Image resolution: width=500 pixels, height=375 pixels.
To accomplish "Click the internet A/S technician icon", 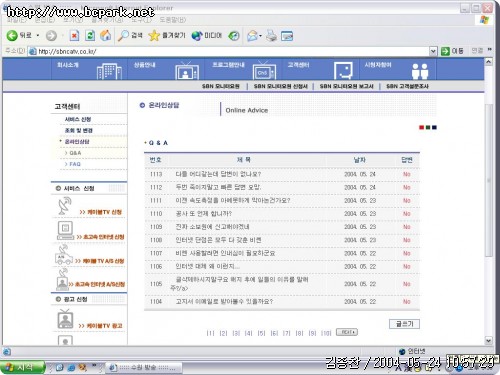I will (62, 280).
